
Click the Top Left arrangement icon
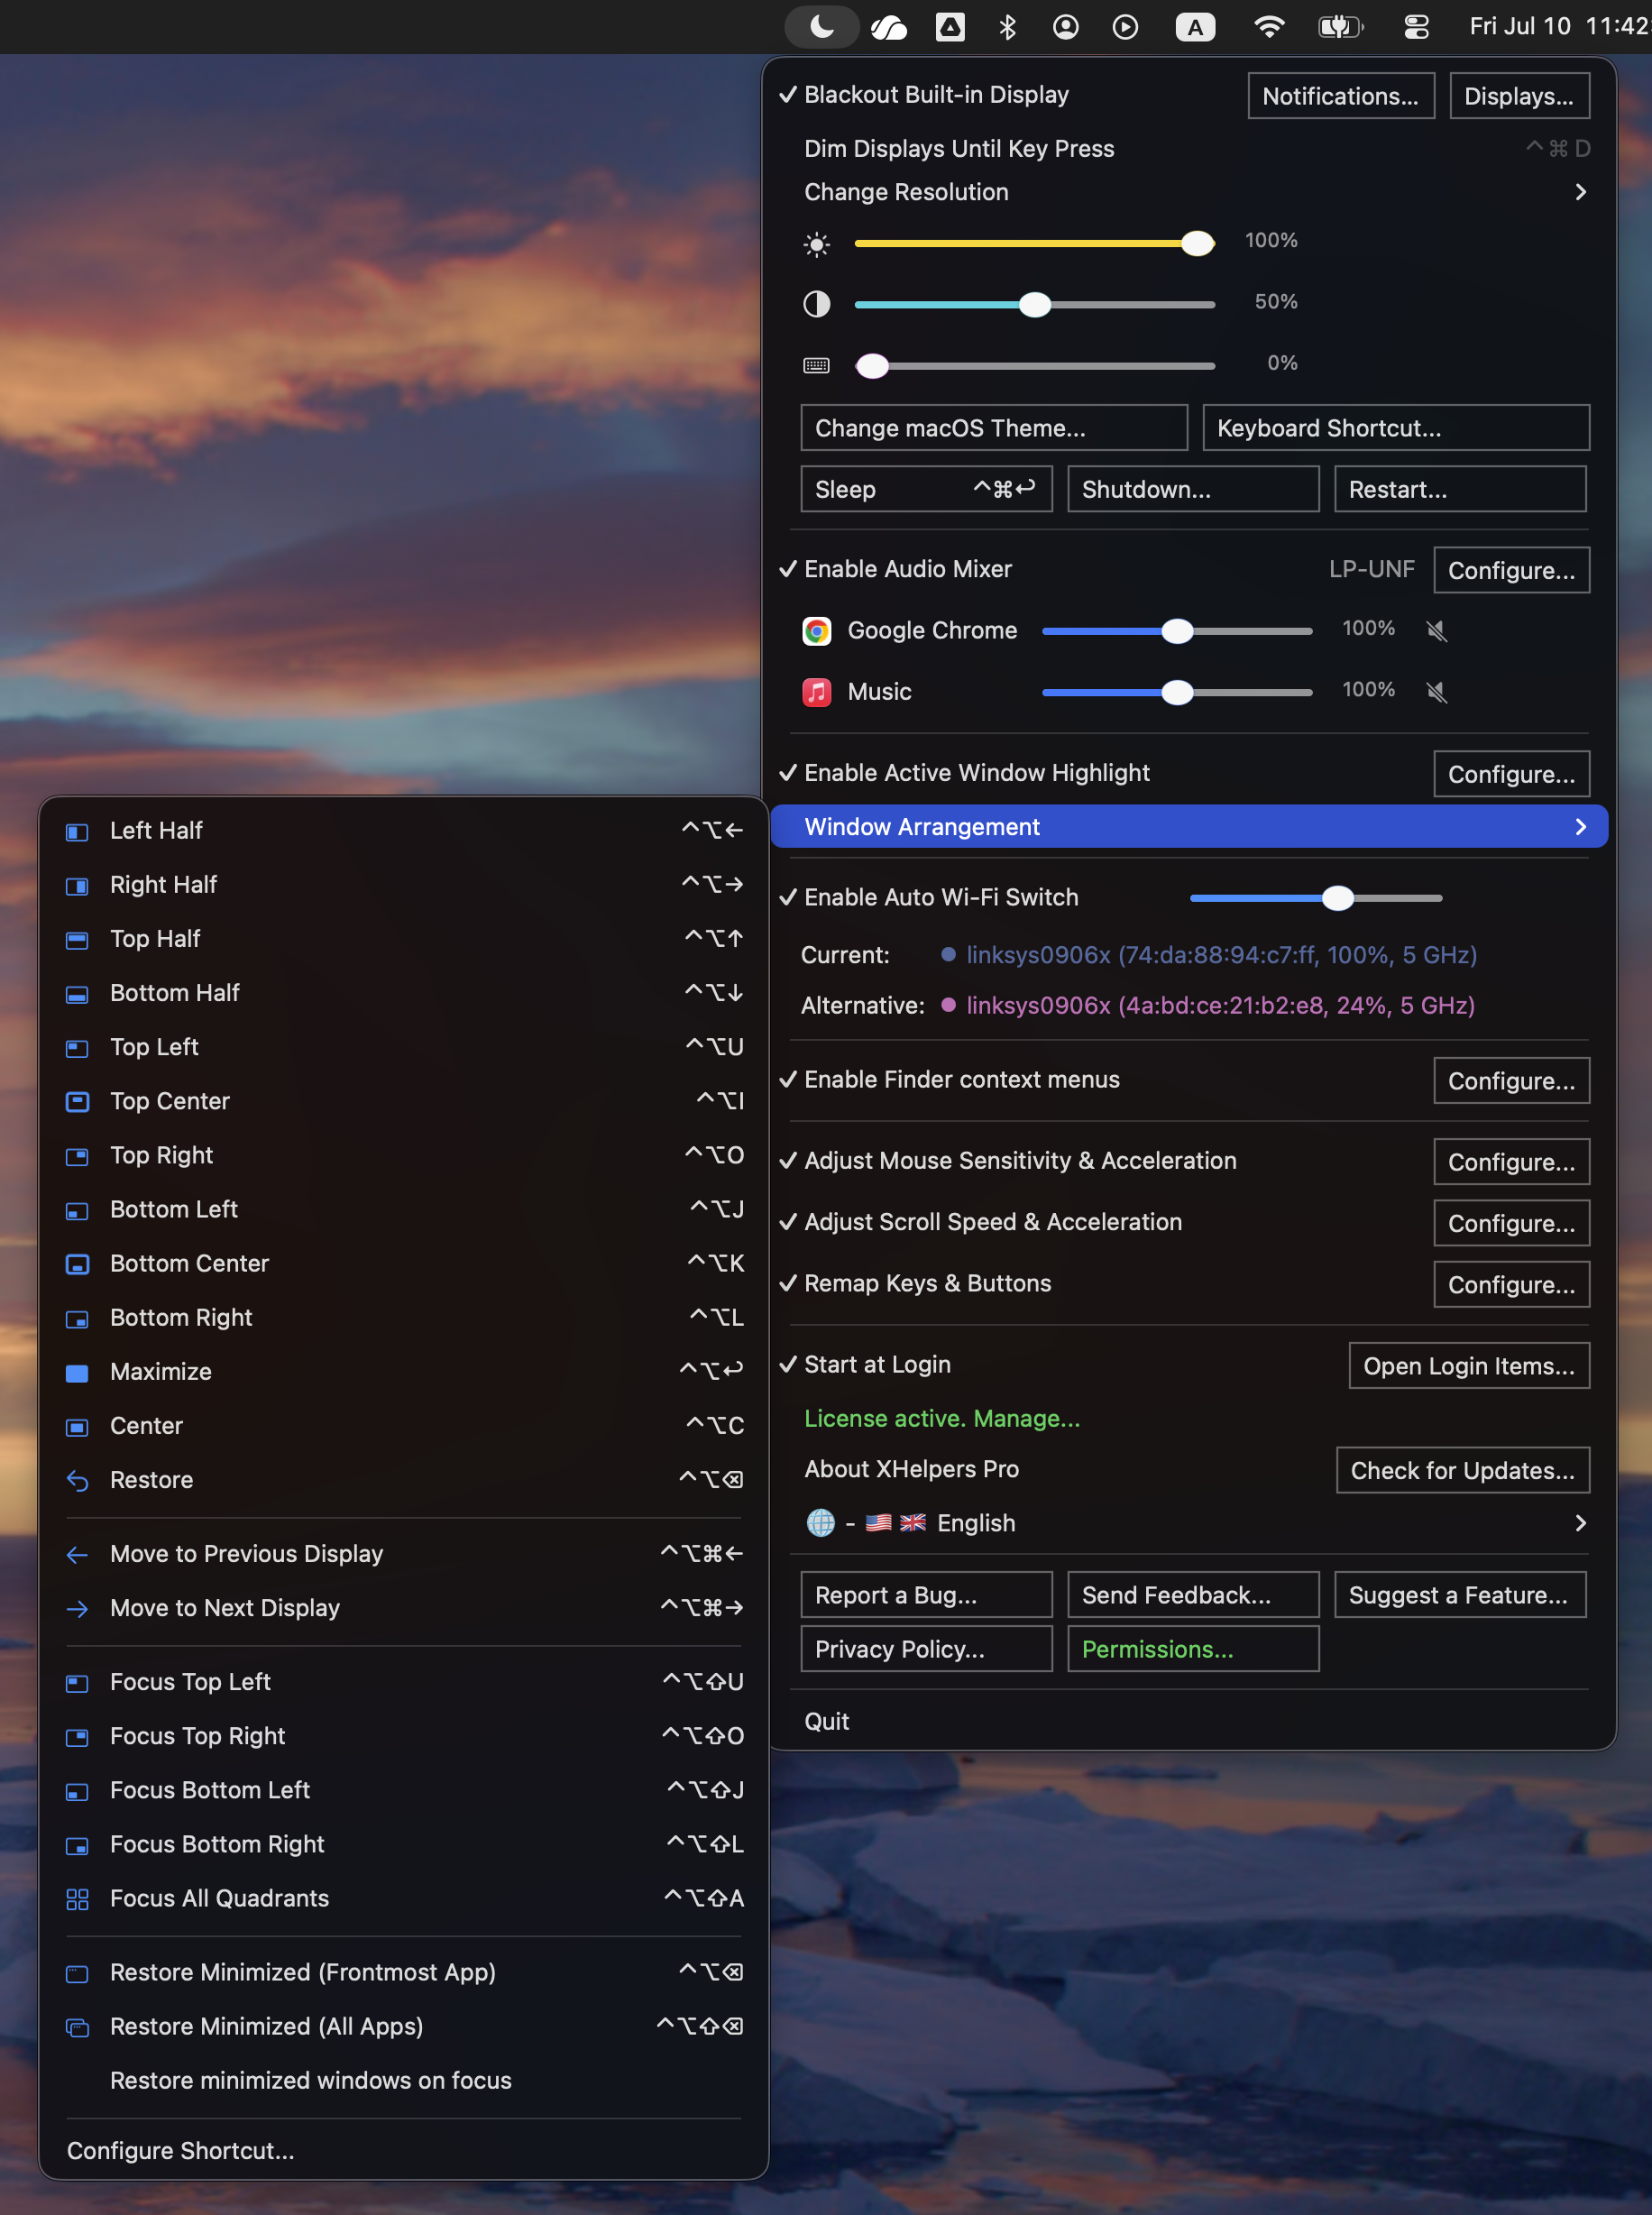(x=77, y=1047)
